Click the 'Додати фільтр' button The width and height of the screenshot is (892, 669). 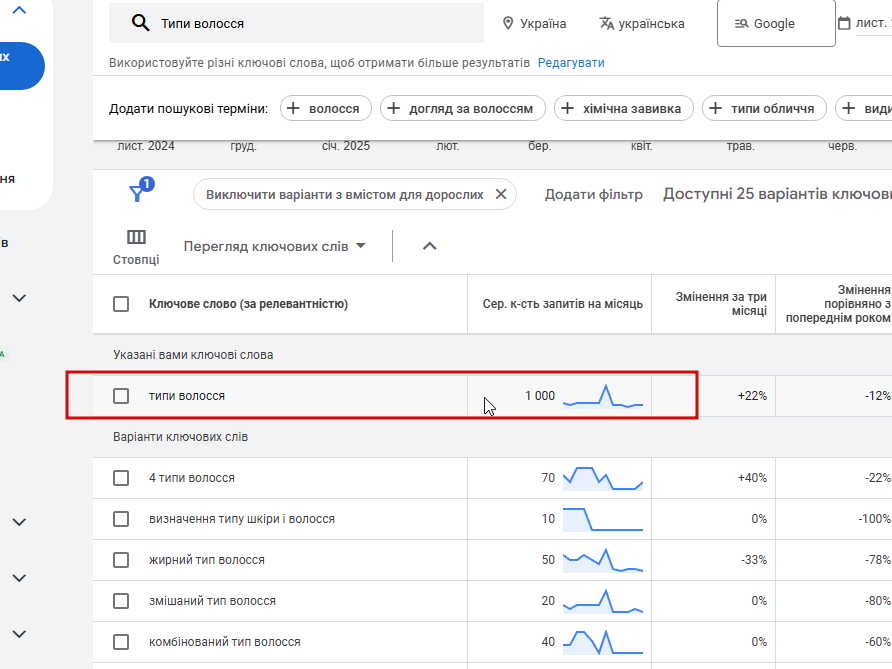pyautogui.click(x=593, y=194)
